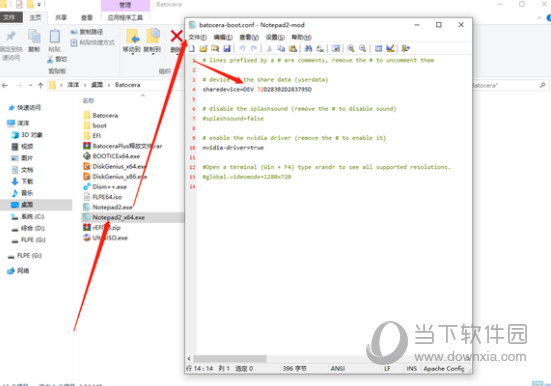The image size is (551, 386).
Task: Open 文件 tab in File Explorer ribbon
Action: [11, 17]
